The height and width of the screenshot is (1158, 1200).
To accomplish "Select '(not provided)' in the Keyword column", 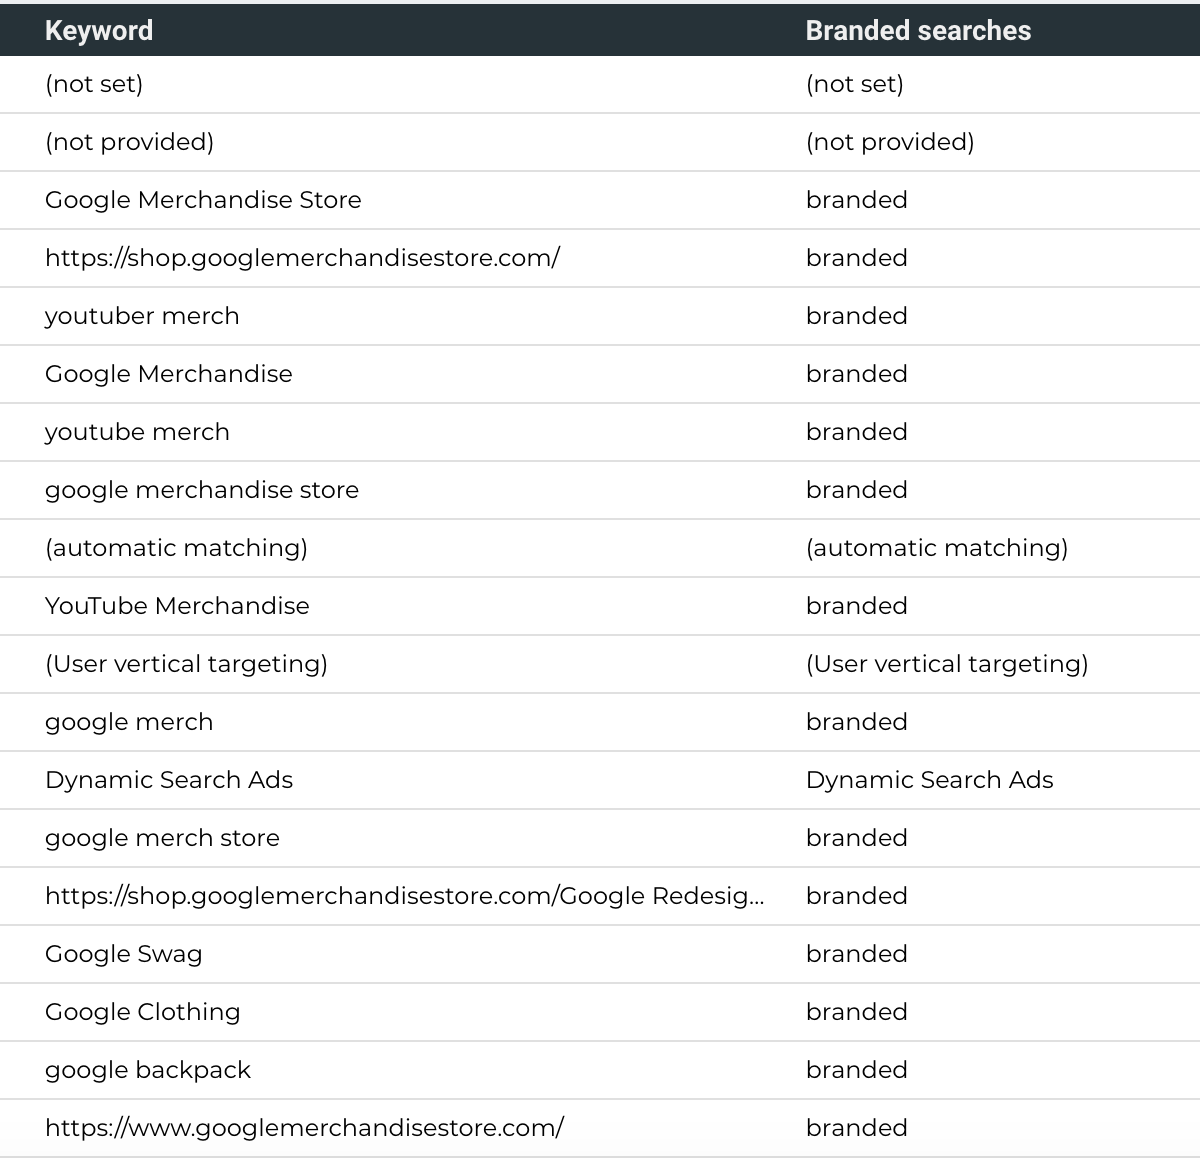I will [129, 142].
